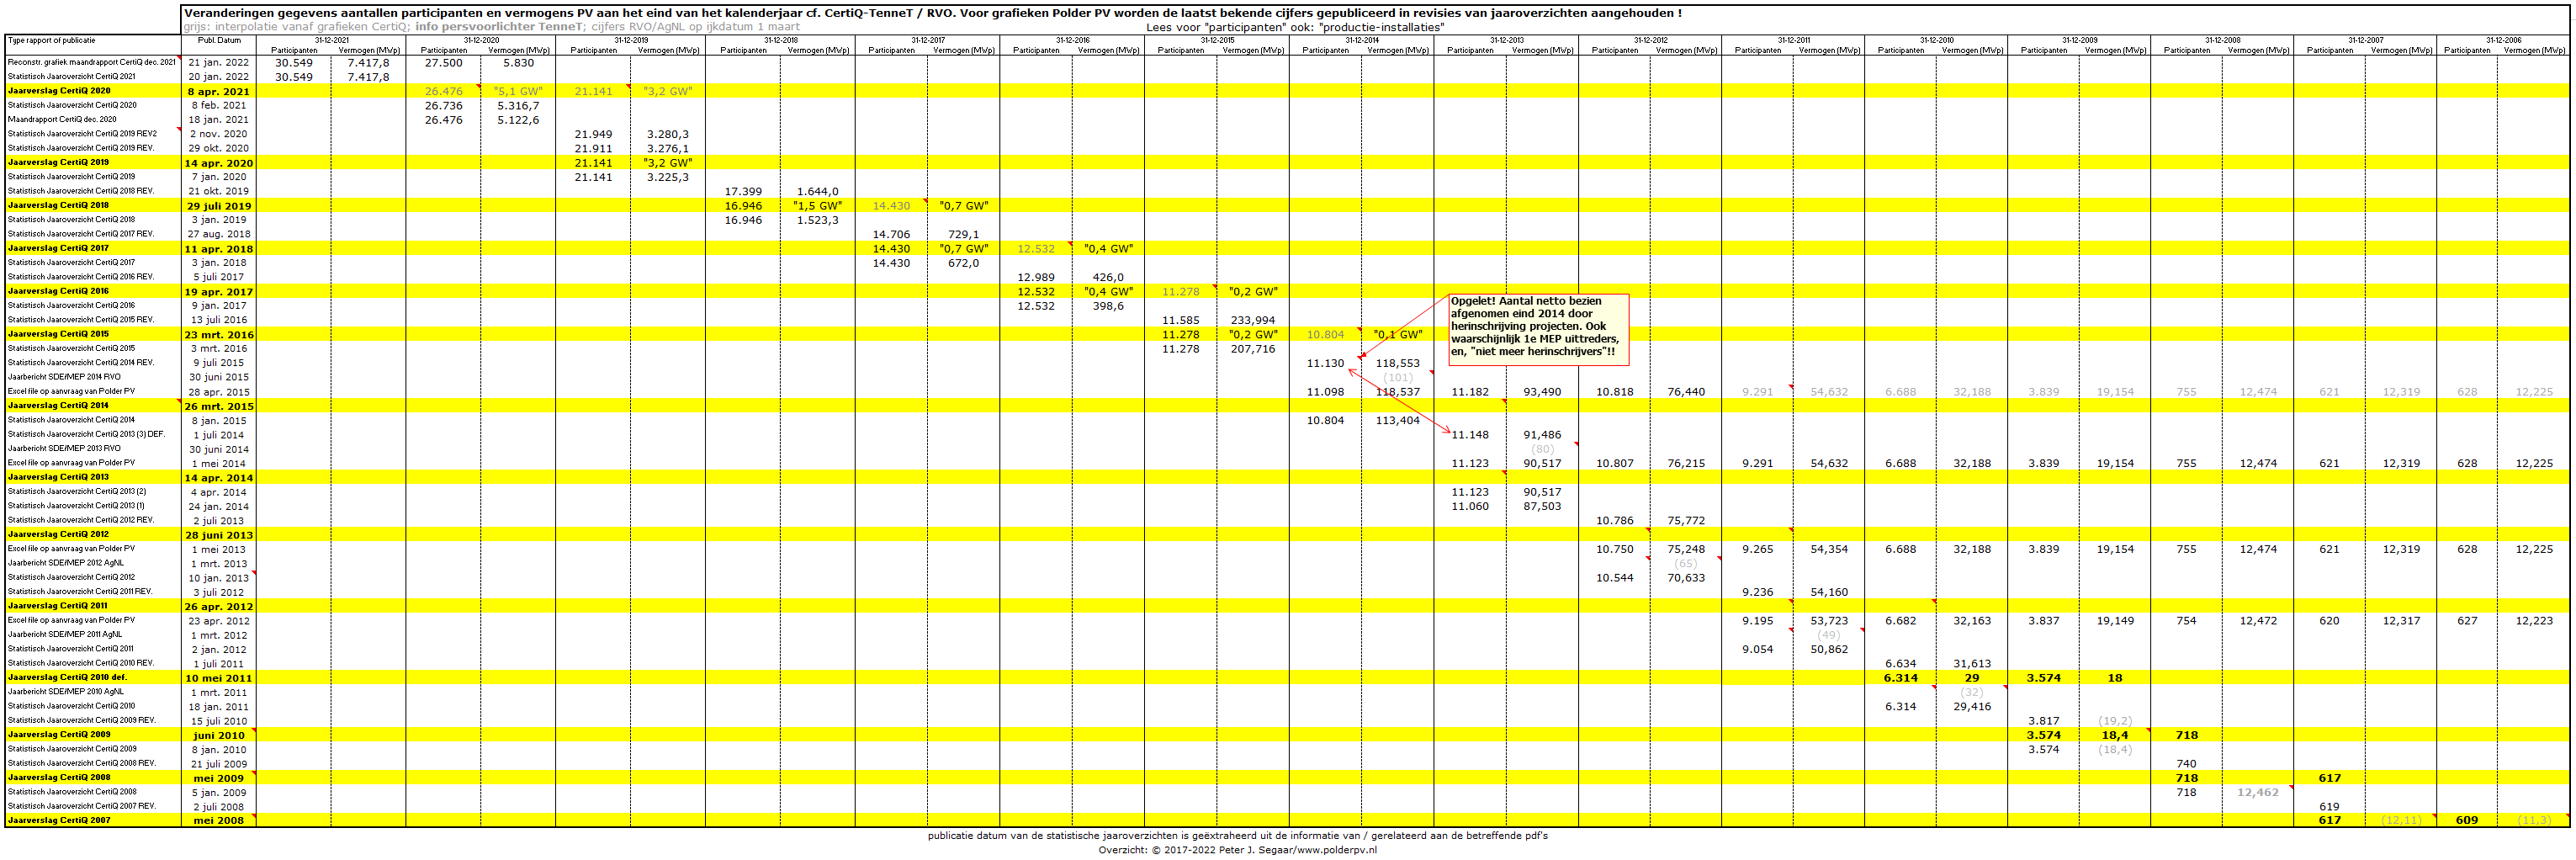This screenshot has width=2576, height=860.
Task: Select the yellow row "Jaarverslag CertiQ 2010 def."
Action: [1287, 678]
